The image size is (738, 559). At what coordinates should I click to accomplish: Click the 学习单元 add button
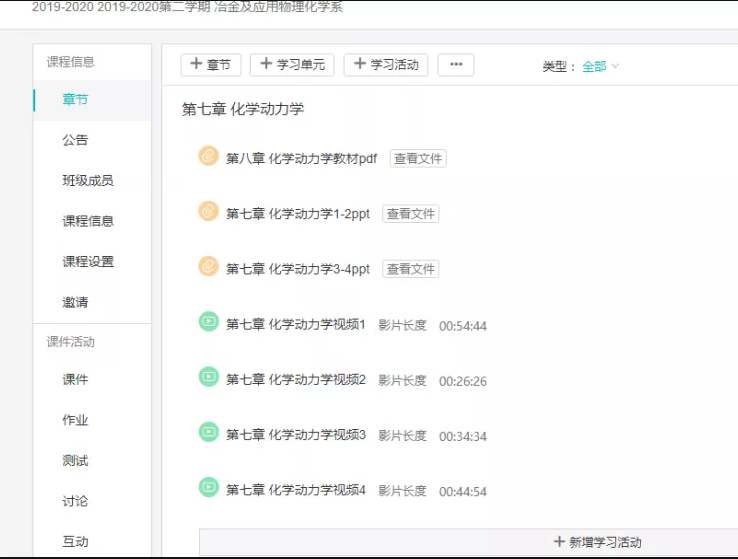pos(292,65)
